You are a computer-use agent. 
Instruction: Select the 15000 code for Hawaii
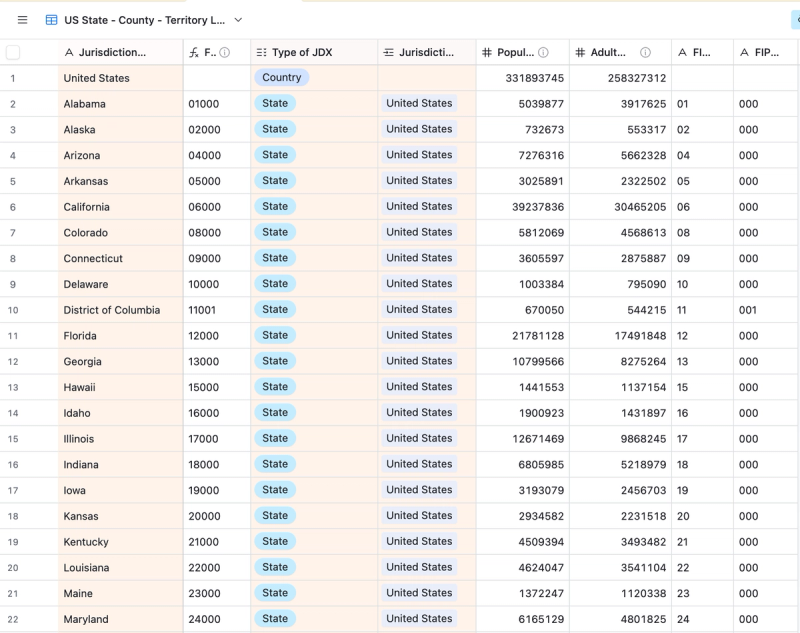coord(217,387)
